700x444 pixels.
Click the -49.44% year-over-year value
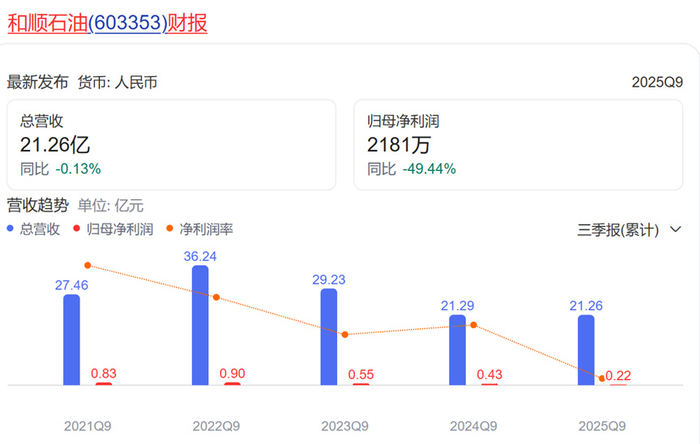pyautogui.click(x=429, y=169)
